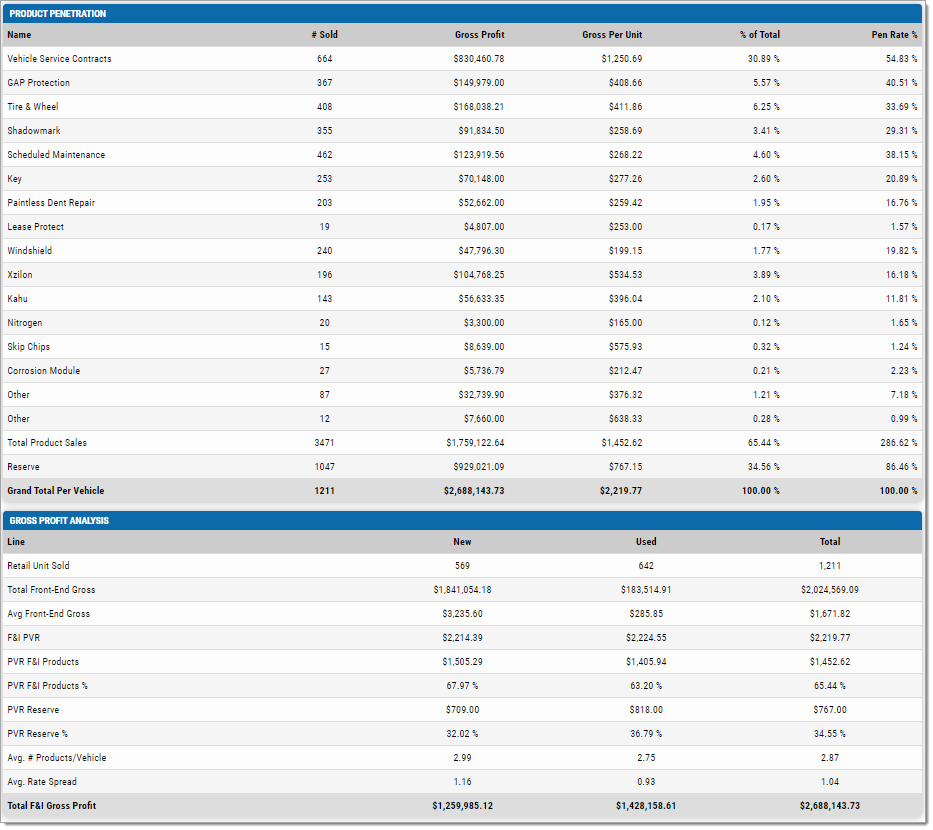Click total avg rate spread 1.04
Image resolution: width=933 pixels, height=830 pixels.
(830, 782)
